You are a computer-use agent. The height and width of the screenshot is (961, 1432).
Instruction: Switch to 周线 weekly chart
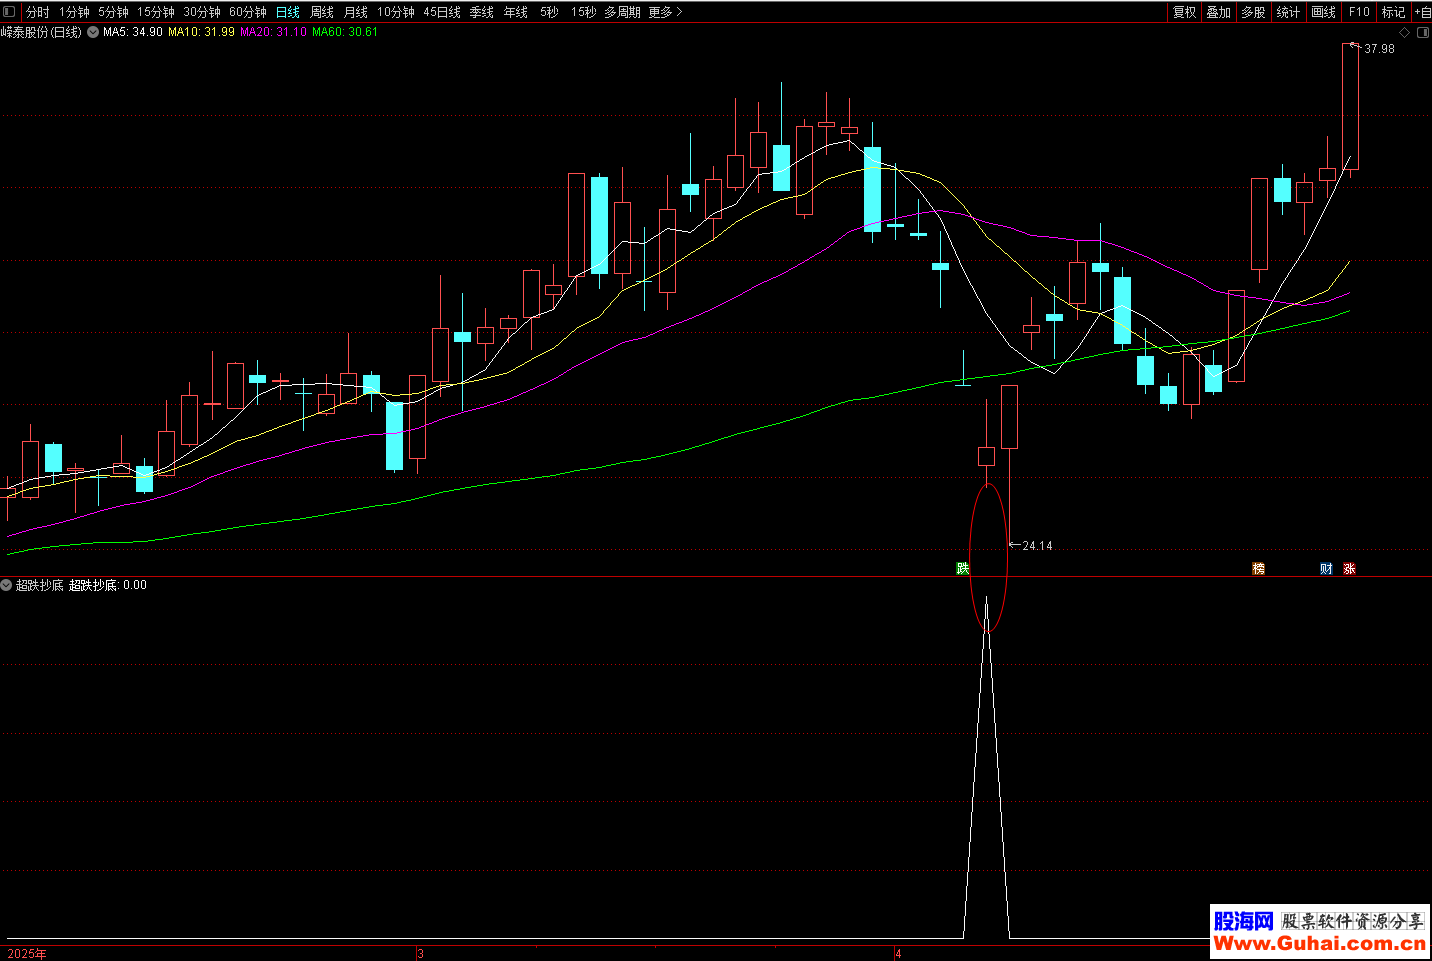(x=322, y=12)
